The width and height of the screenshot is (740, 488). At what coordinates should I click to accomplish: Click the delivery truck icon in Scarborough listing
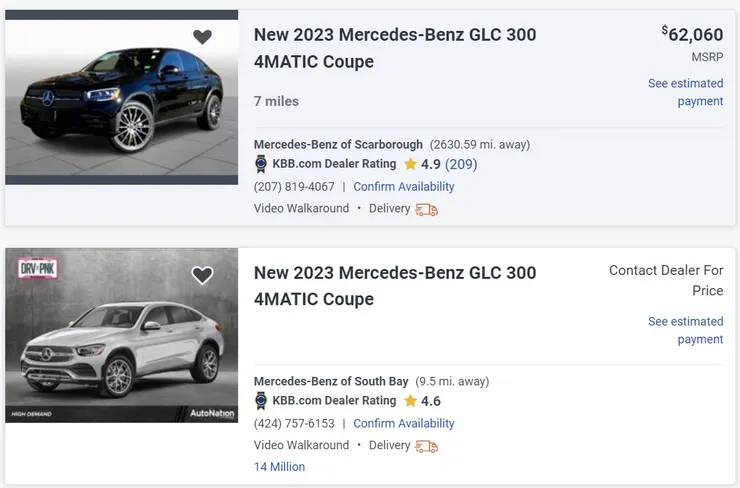coord(427,209)
